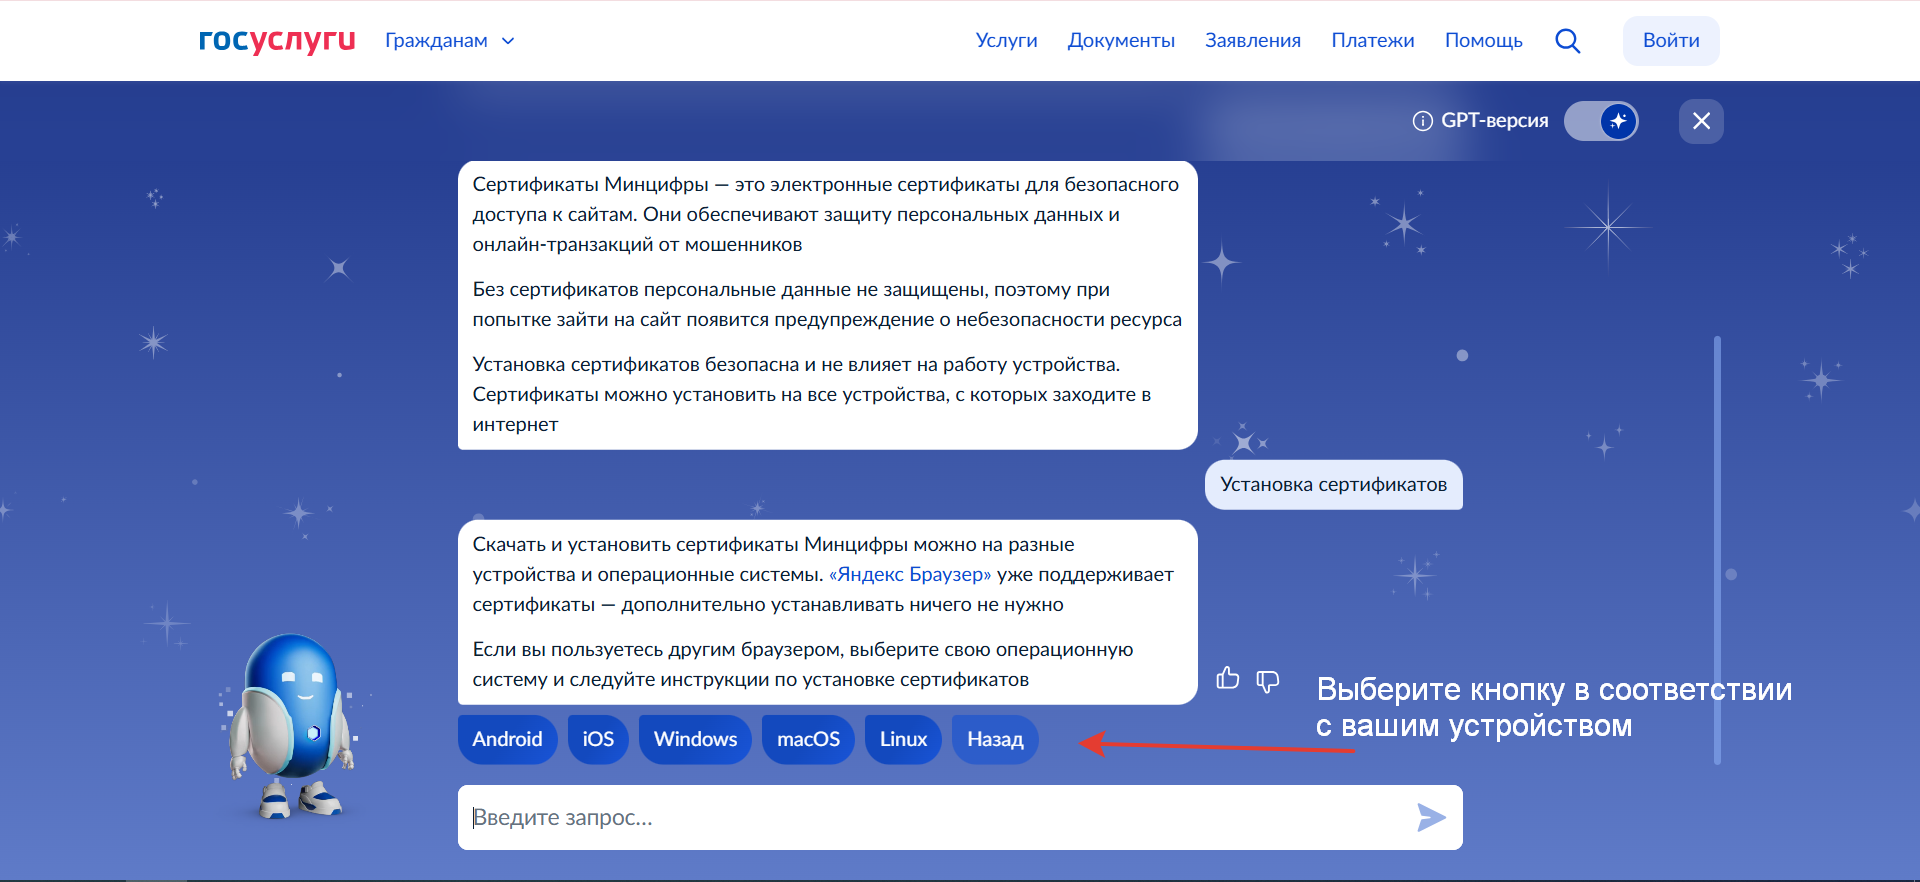This screenshot has width=1920, height=882.
Task: Select the Windows option button
Action: pos(695,739)
